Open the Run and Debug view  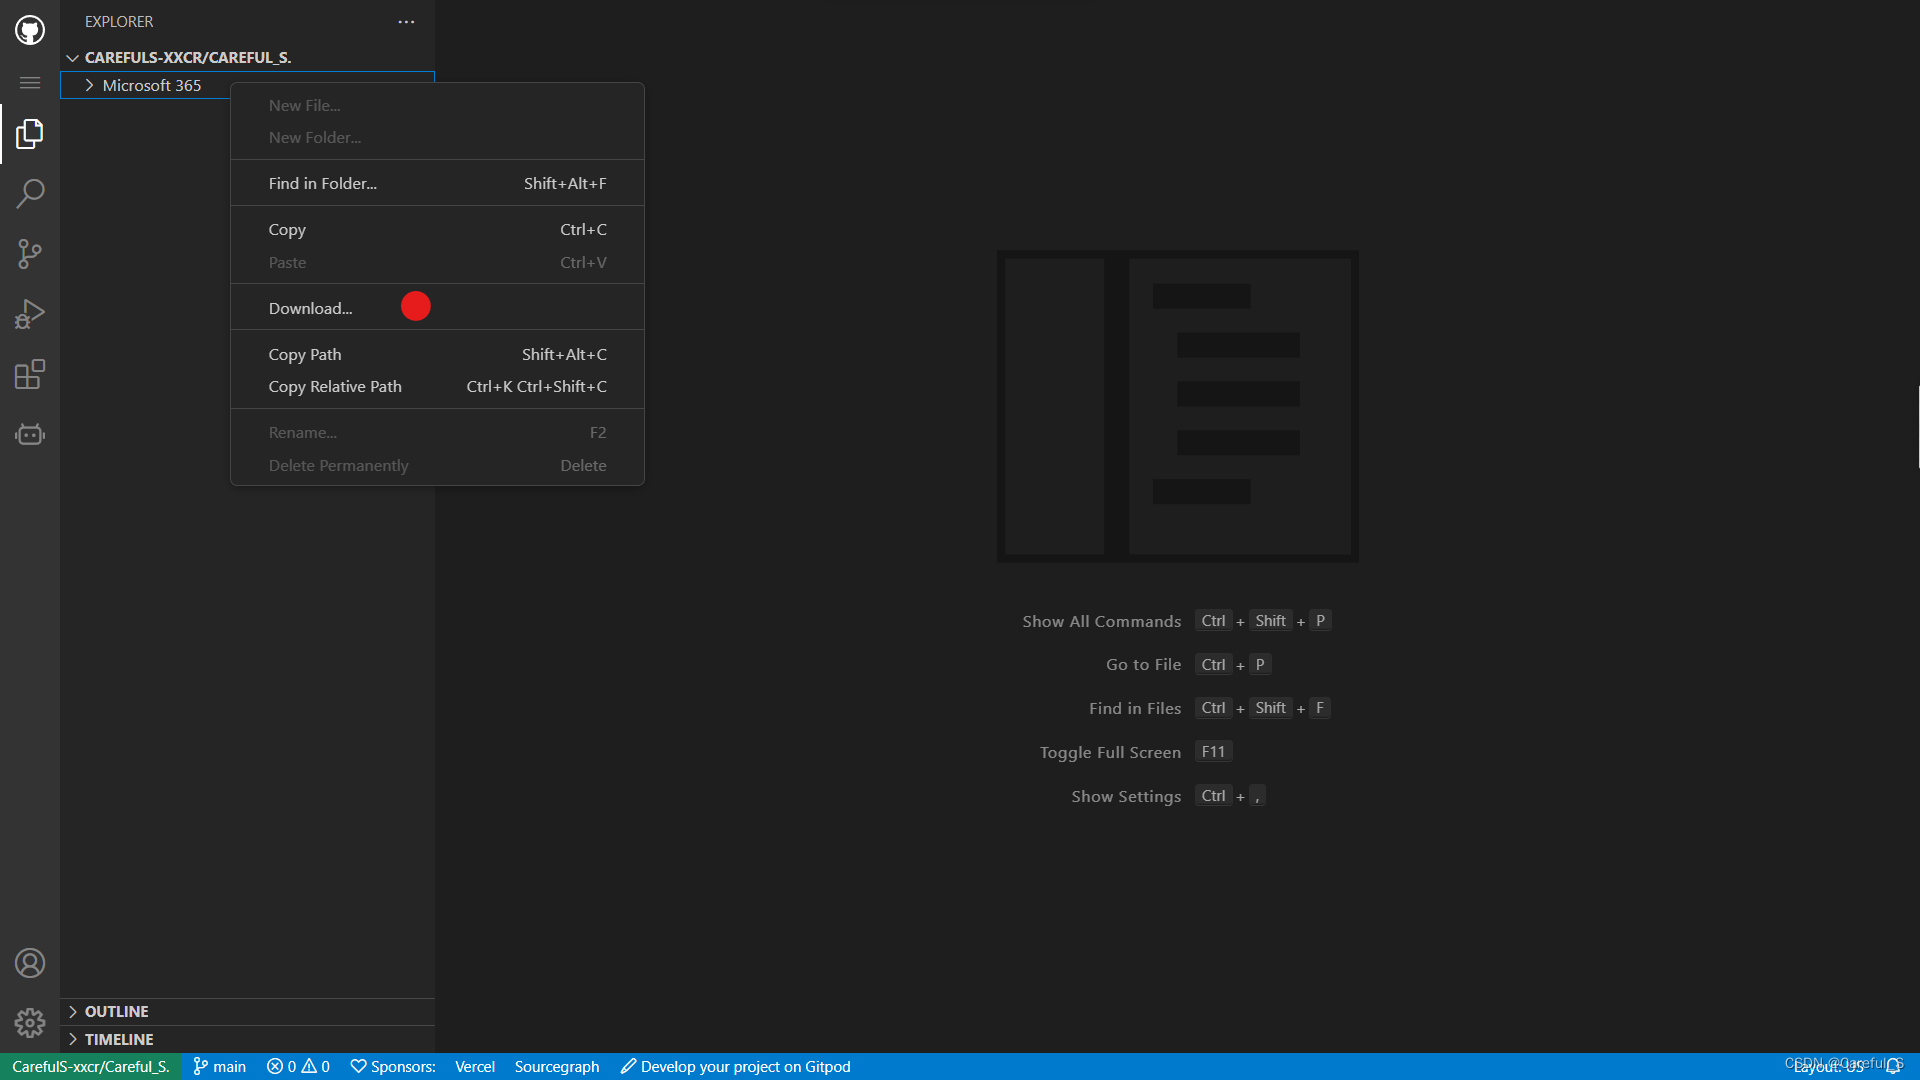pyautogui.click(x=30, y=314)
